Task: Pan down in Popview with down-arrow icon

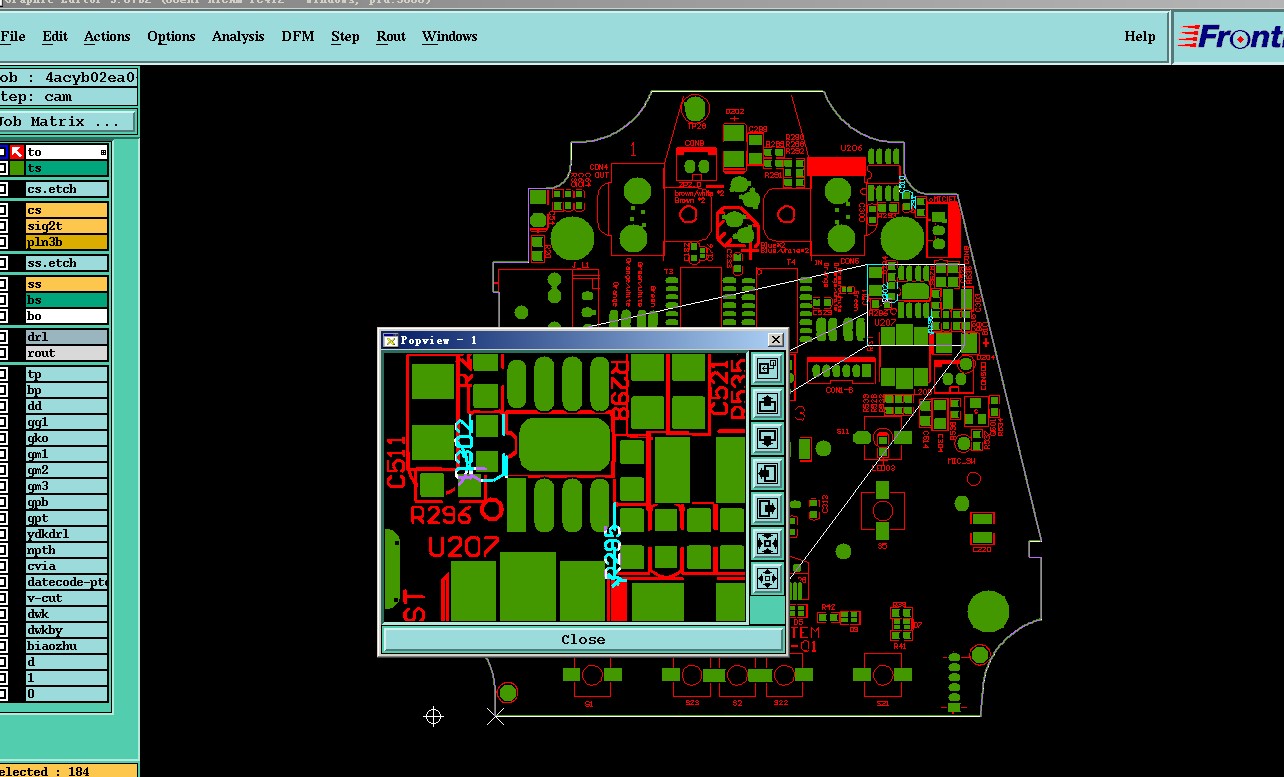Action: [x=767, y=438]
